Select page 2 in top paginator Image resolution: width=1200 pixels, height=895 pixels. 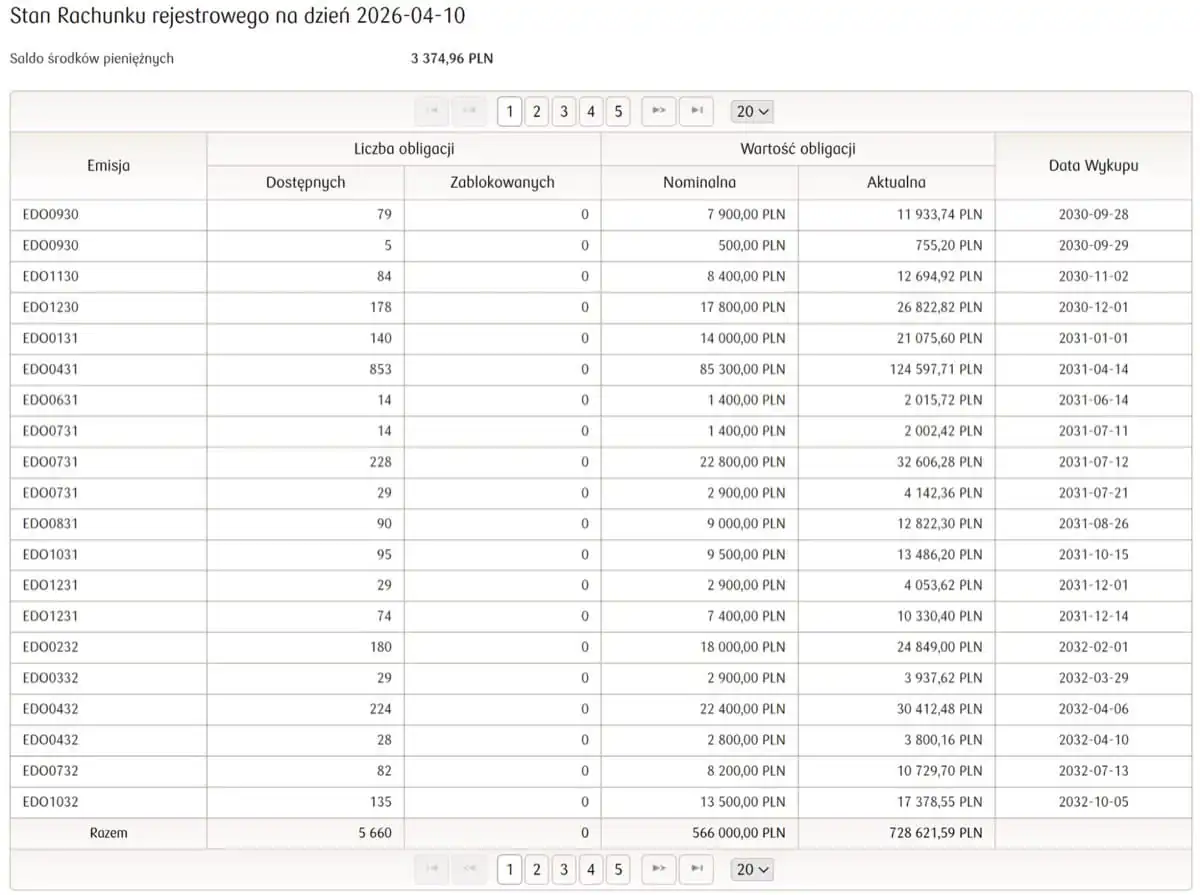537,111
